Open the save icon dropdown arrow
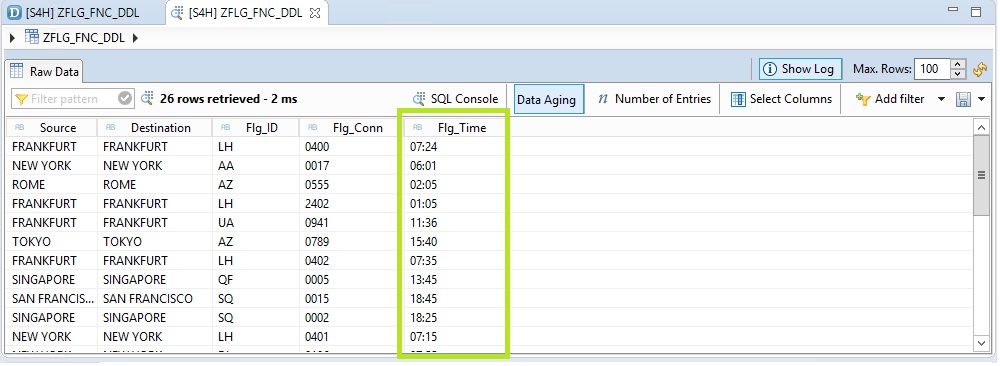The height and width of the screenshot is (366, 1000). click(x=982, y=99)
